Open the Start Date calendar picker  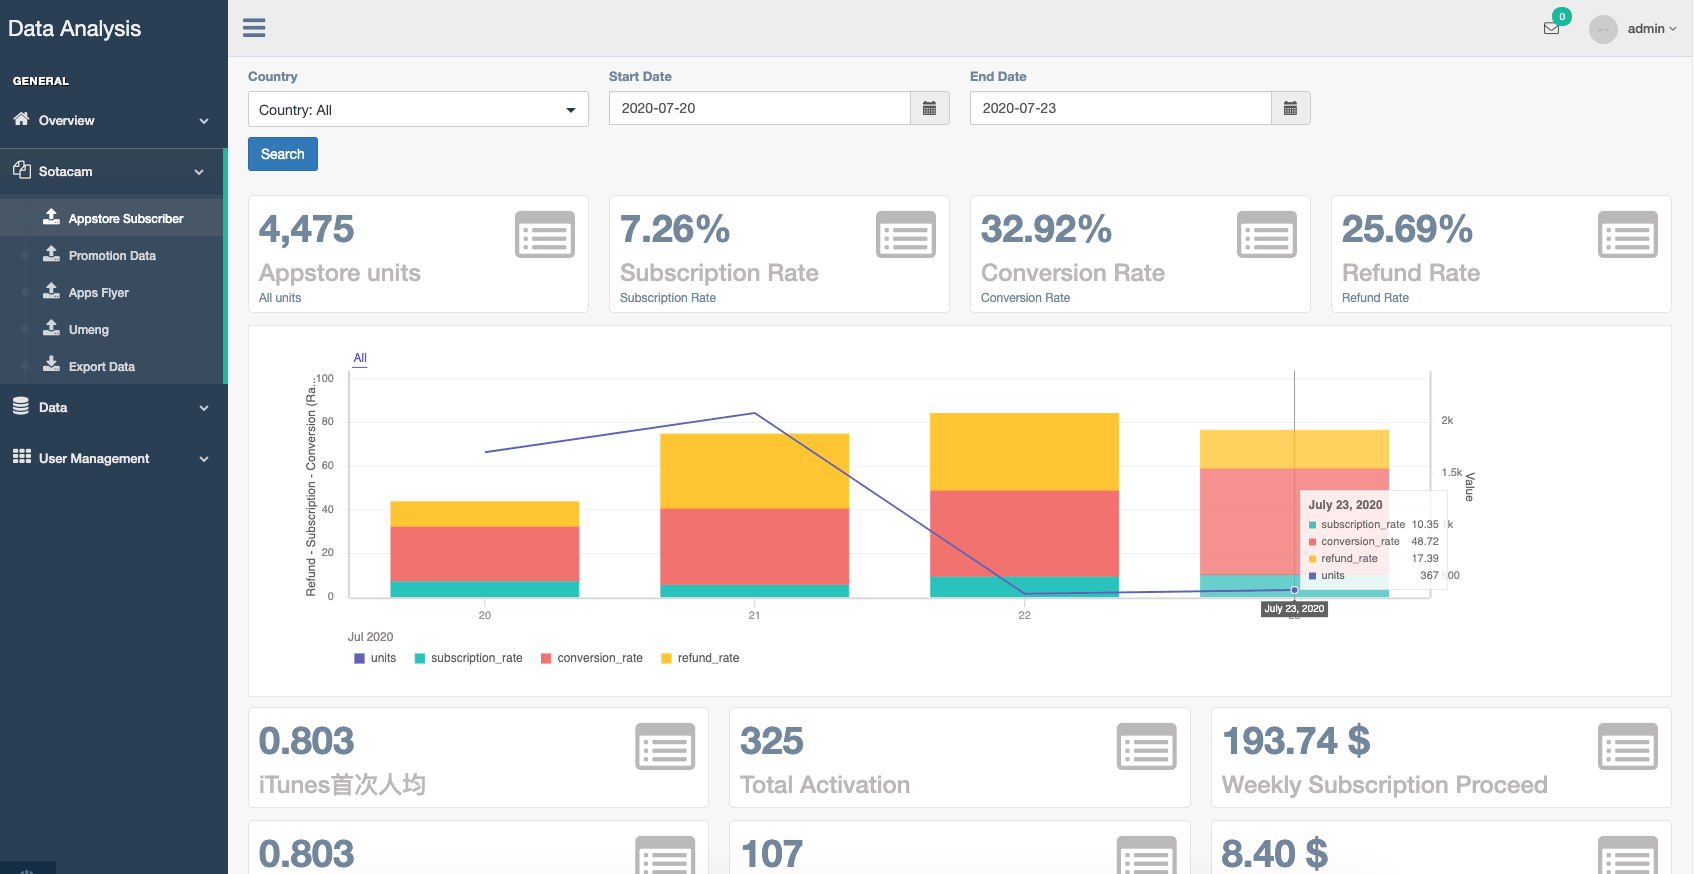coord(929,108)
